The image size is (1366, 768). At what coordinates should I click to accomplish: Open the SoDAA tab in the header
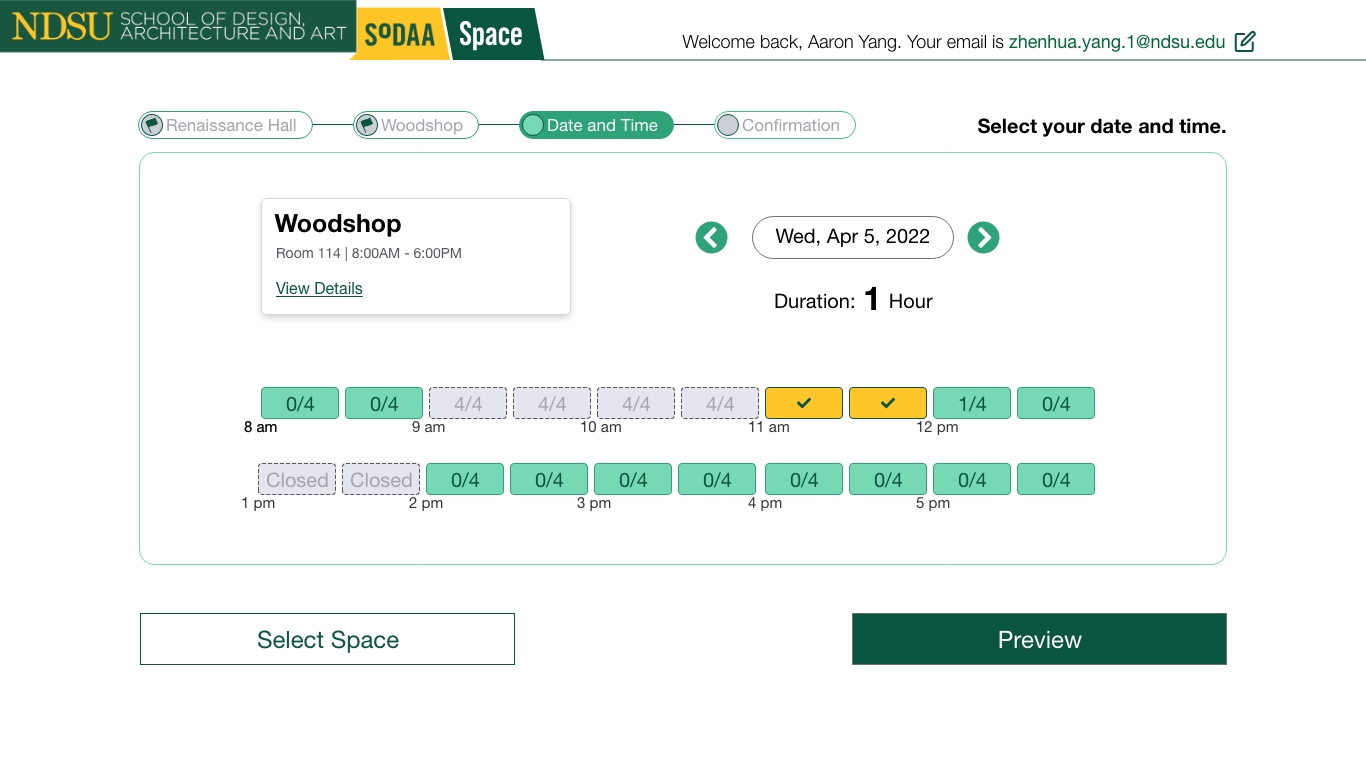pyautogui.click(x=399, y=34)
